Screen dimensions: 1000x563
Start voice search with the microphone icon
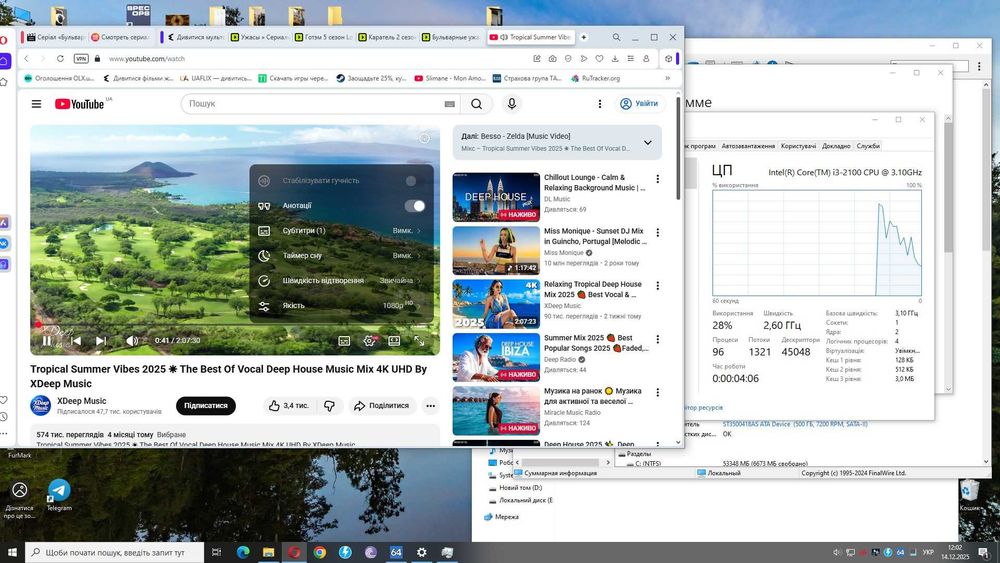(x=511, y=103)
